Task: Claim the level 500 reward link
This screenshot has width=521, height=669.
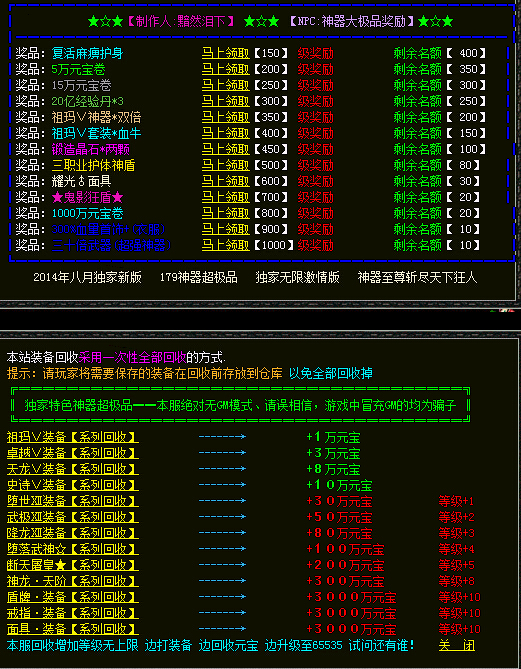Action: tap(226, 166)
